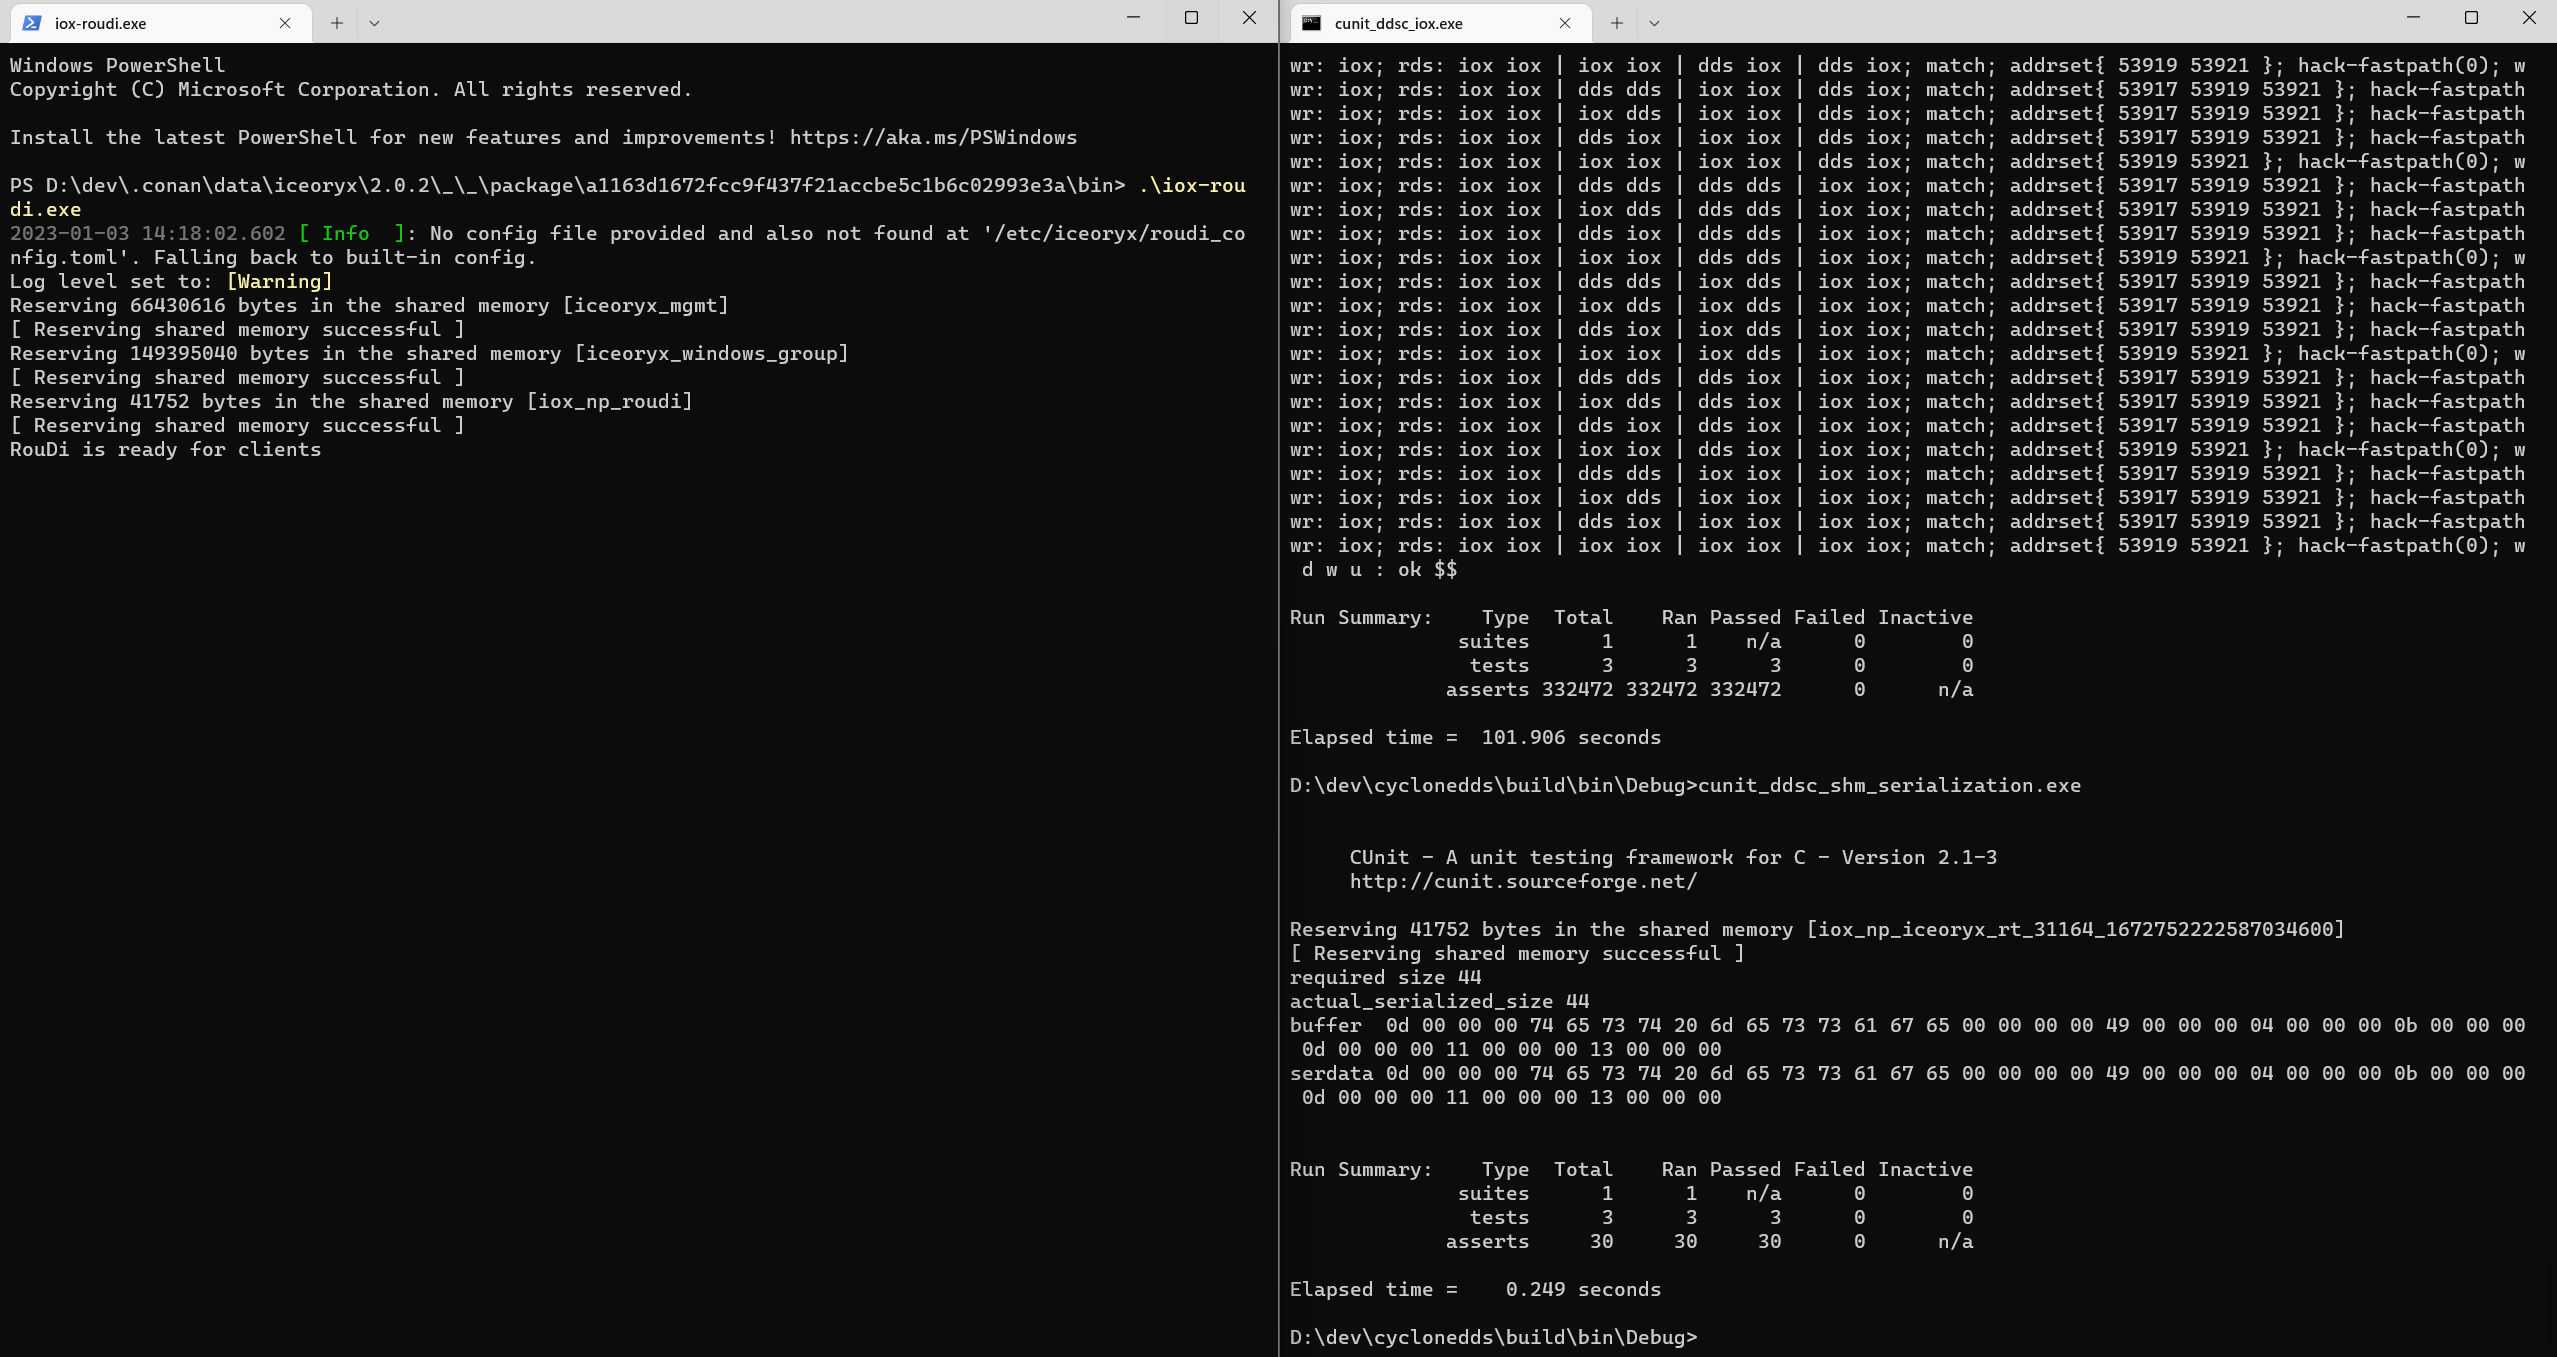Minimize the right terminal window
Viewport: 2557px width, 1357px height.
(x=2412, y=17)
